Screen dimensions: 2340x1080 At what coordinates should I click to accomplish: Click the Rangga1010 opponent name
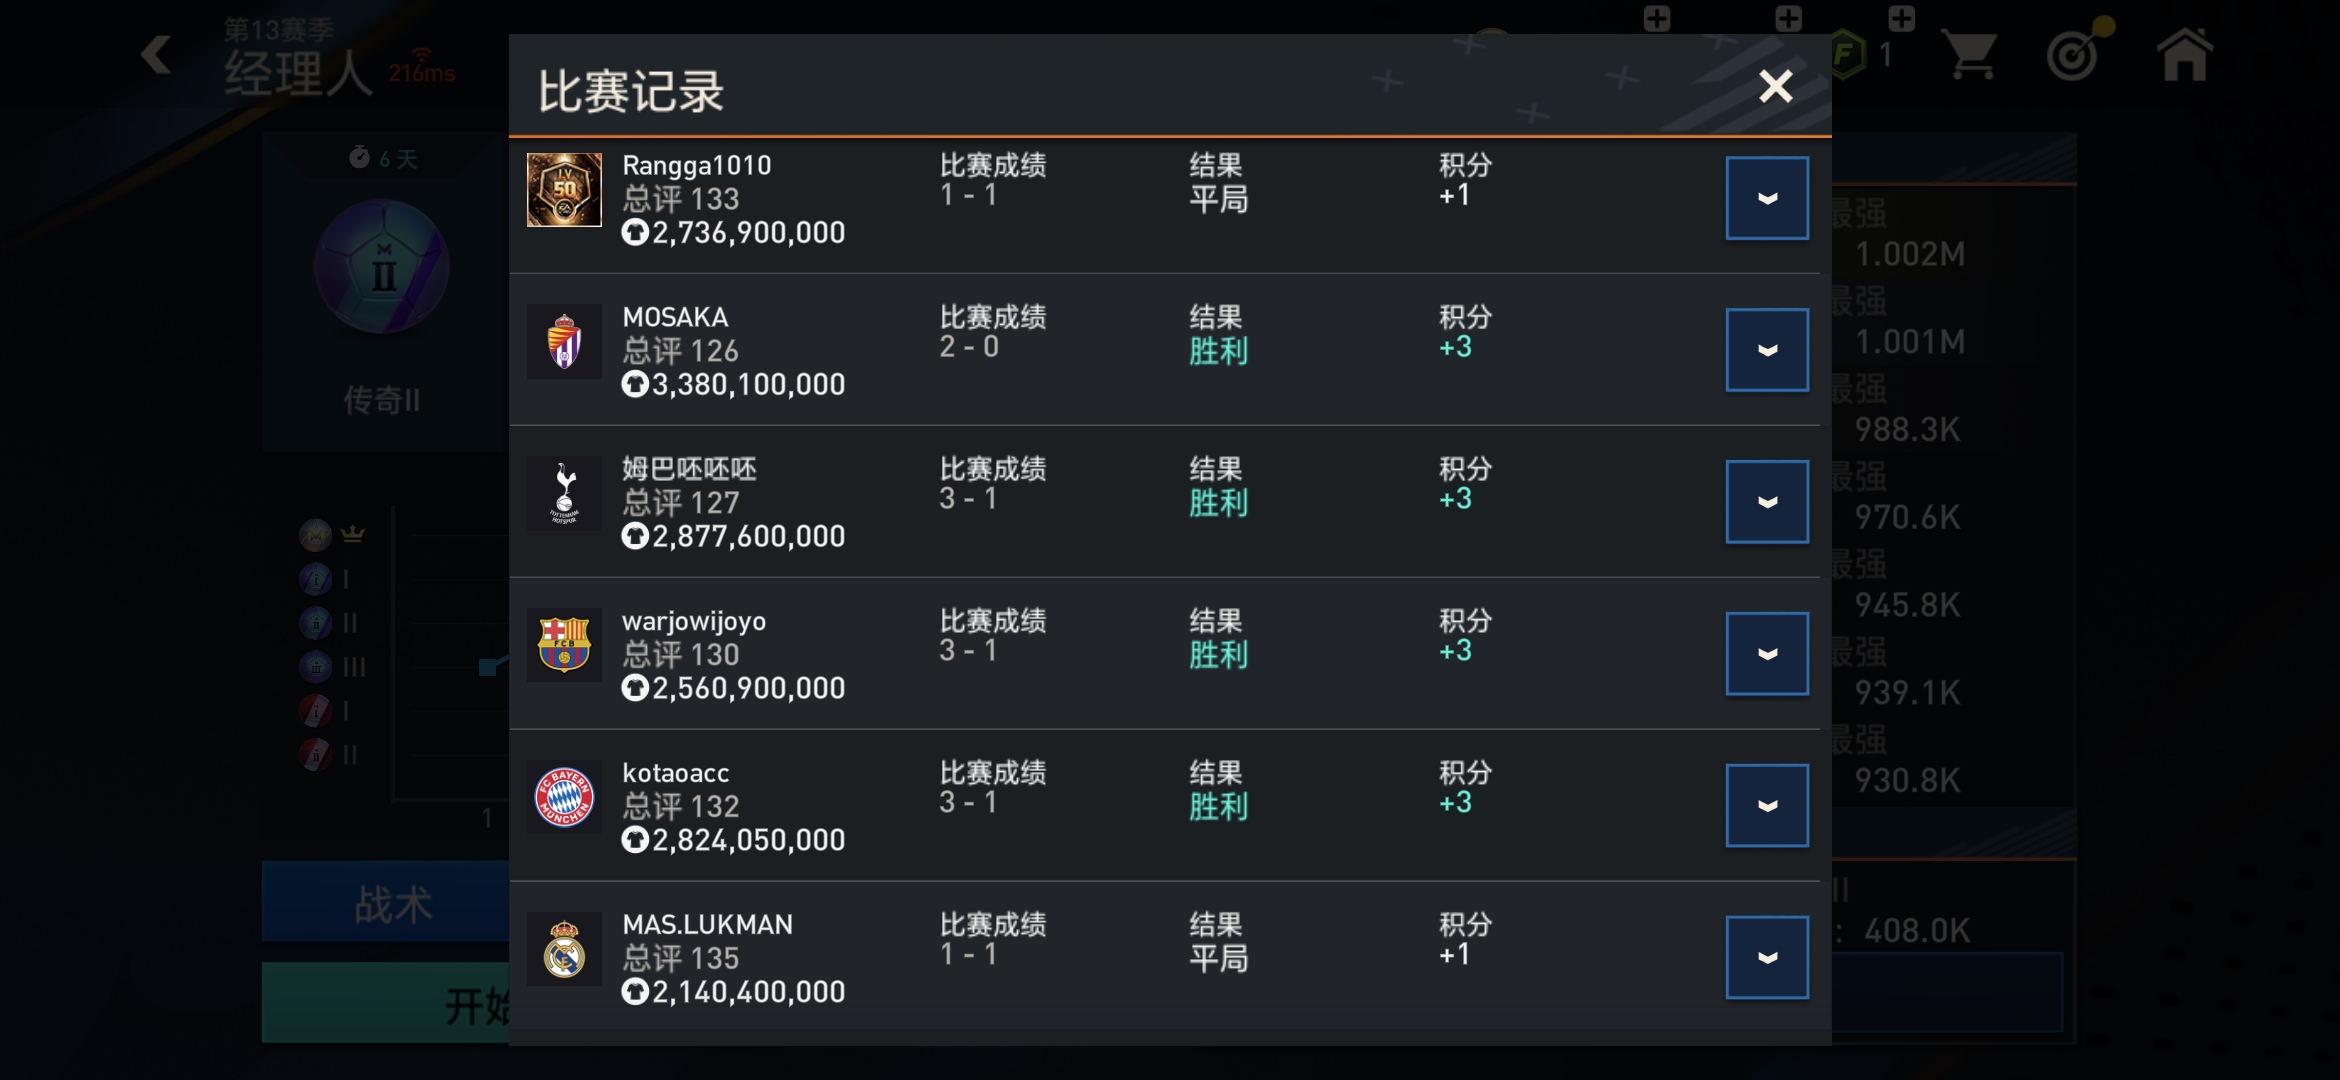(697, 166)
